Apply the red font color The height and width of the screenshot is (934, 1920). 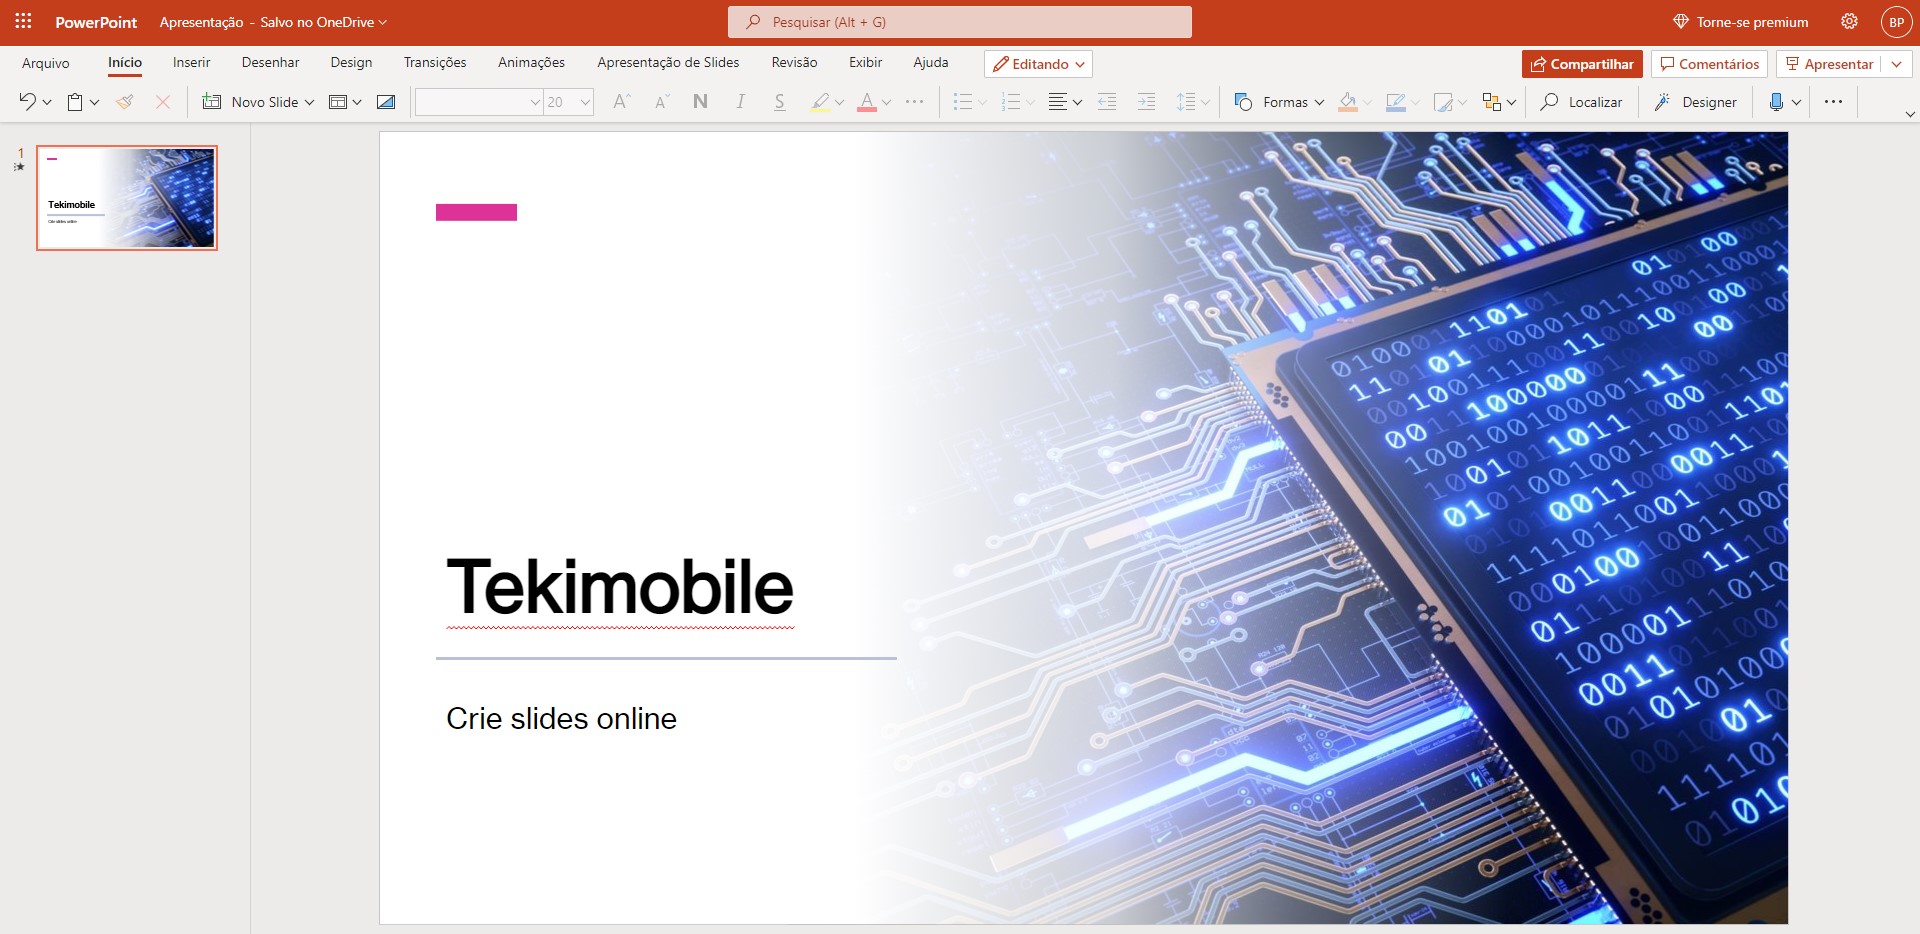[x=867, y=101]
